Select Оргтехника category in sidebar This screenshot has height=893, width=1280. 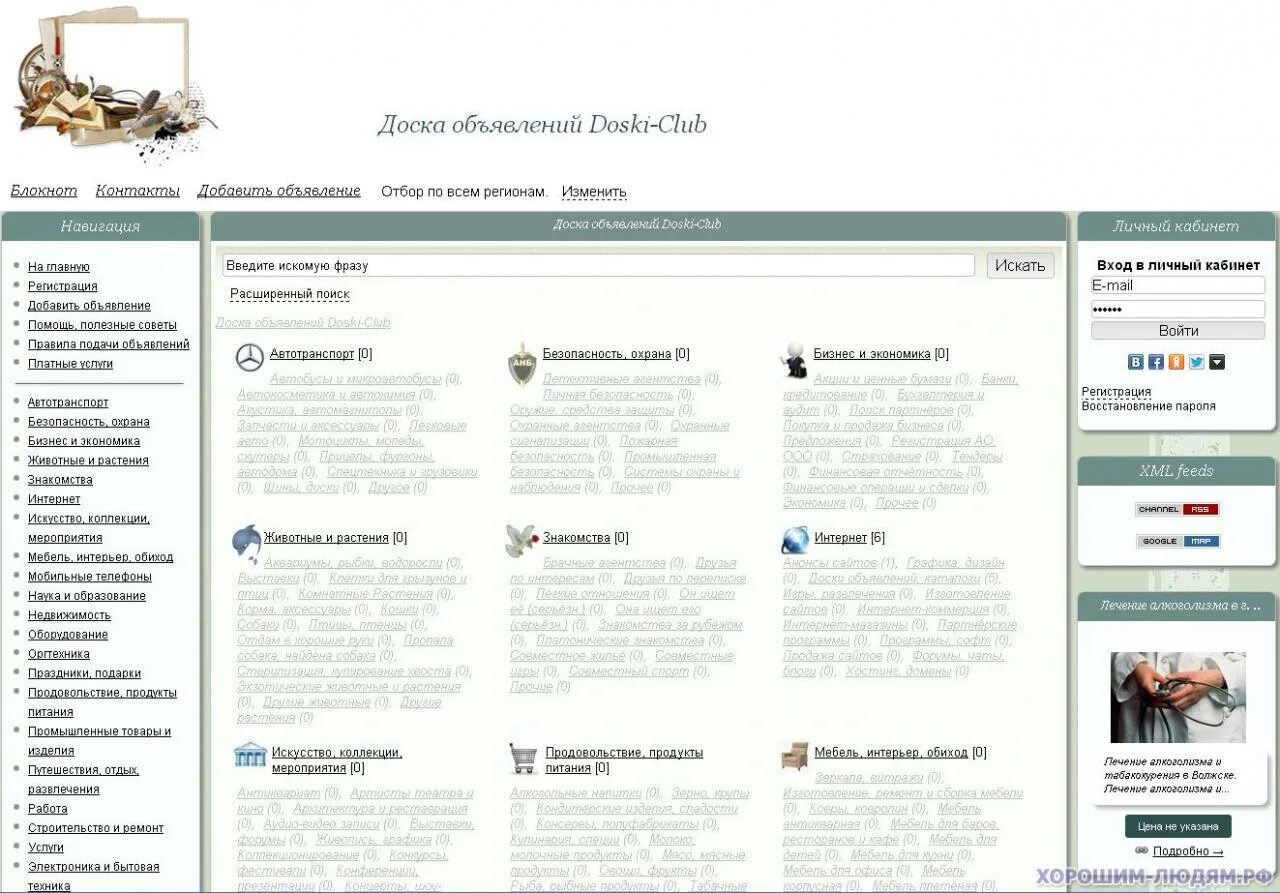(58, 654)
